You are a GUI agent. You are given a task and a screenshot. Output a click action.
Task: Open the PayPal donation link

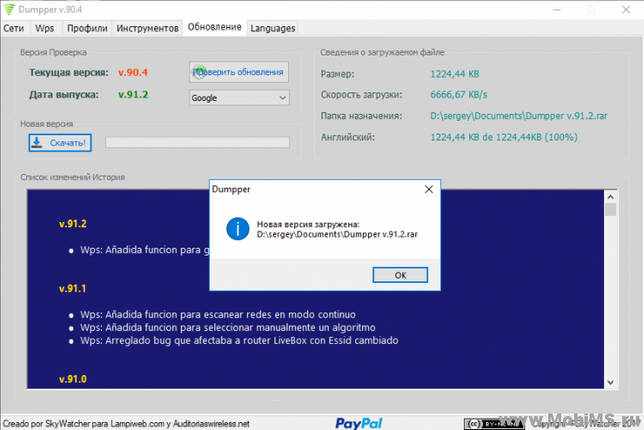359,423
